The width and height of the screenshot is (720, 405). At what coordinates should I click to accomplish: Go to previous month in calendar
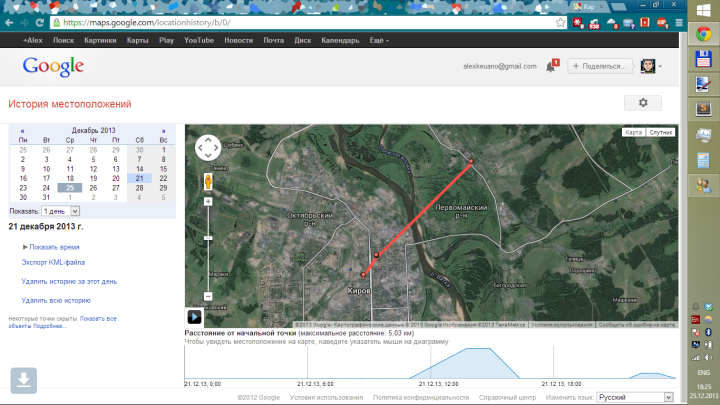coord(22,131)
